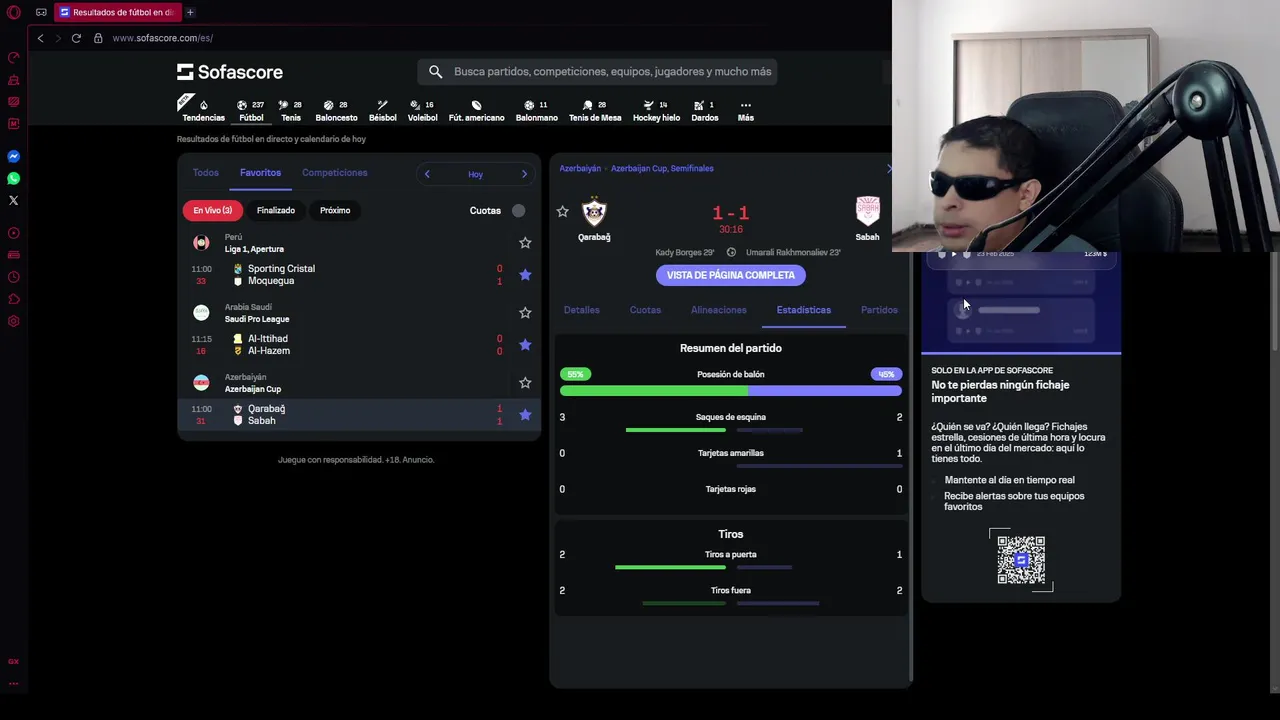1280x720 pixels.
Task: Open Messenger in the browser sidebar
Action: [x=13, y=156]
